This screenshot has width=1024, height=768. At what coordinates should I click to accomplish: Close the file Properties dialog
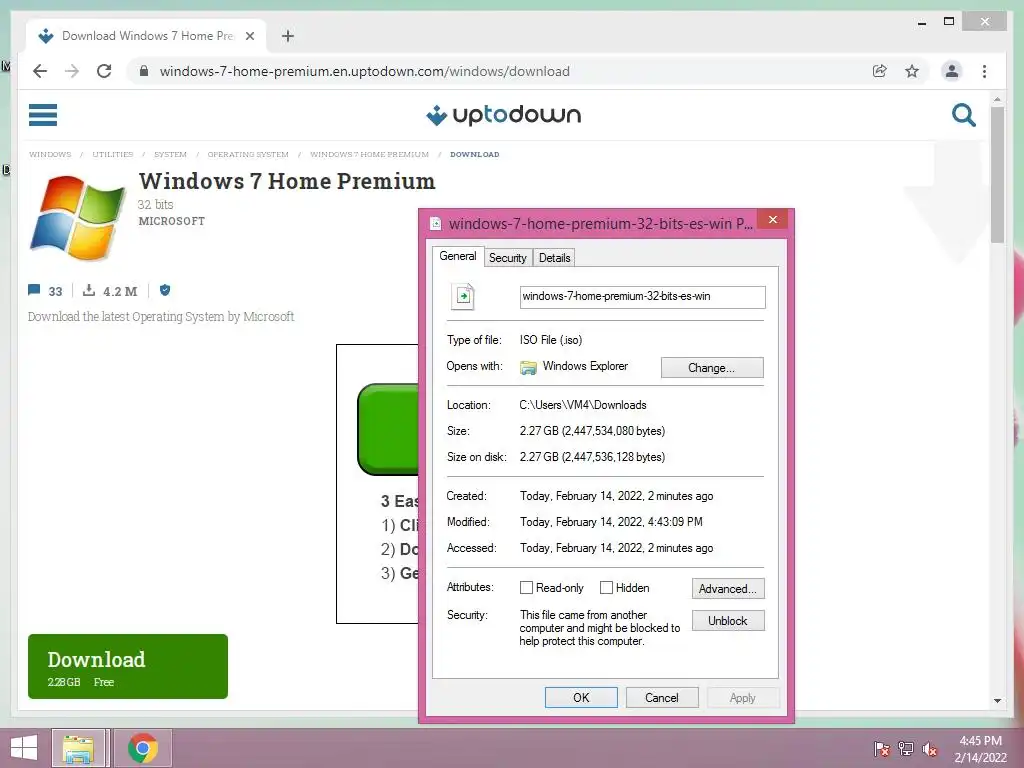click(x=773, y=219)
